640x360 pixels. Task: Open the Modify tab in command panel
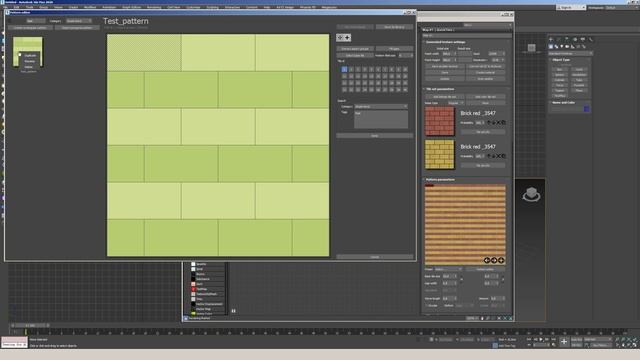coord(559,40)
